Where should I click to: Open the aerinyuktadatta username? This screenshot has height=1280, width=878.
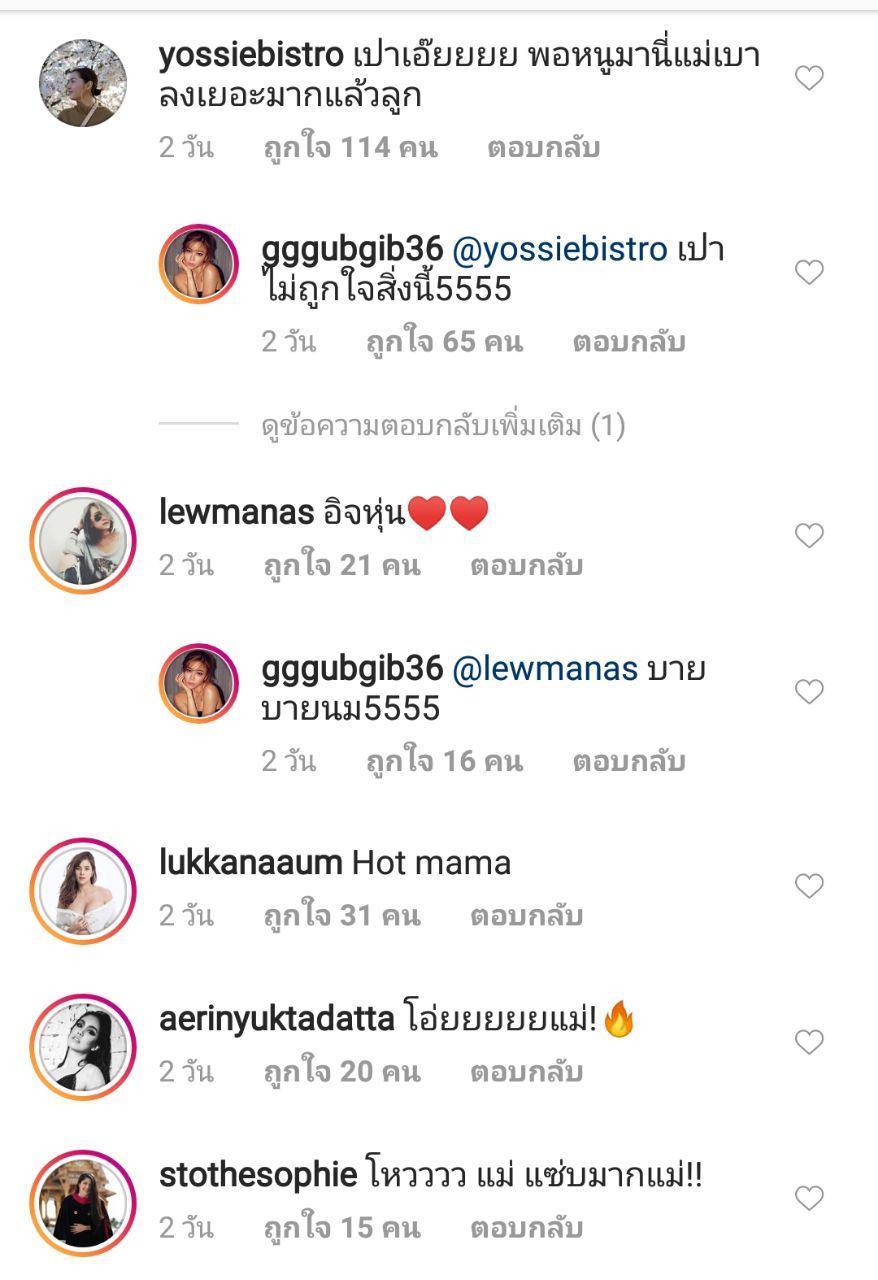pyautogui.click(x=276, y=1019)
